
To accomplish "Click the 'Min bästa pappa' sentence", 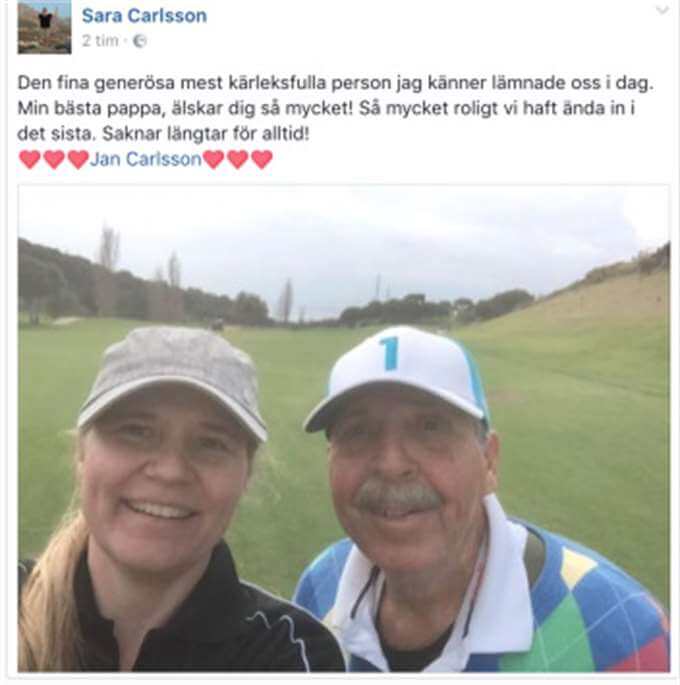I will click(x=185, y=108).
